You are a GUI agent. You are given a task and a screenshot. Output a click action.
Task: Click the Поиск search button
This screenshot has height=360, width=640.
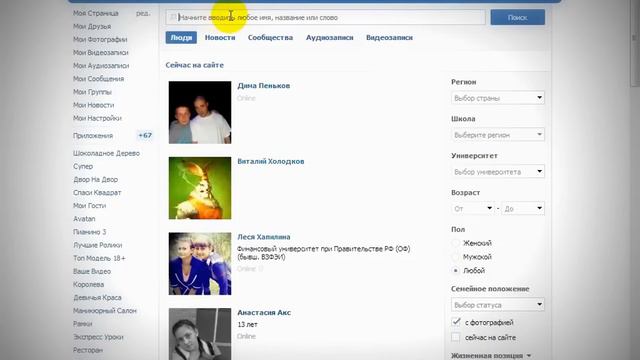[x=518, y=18]
